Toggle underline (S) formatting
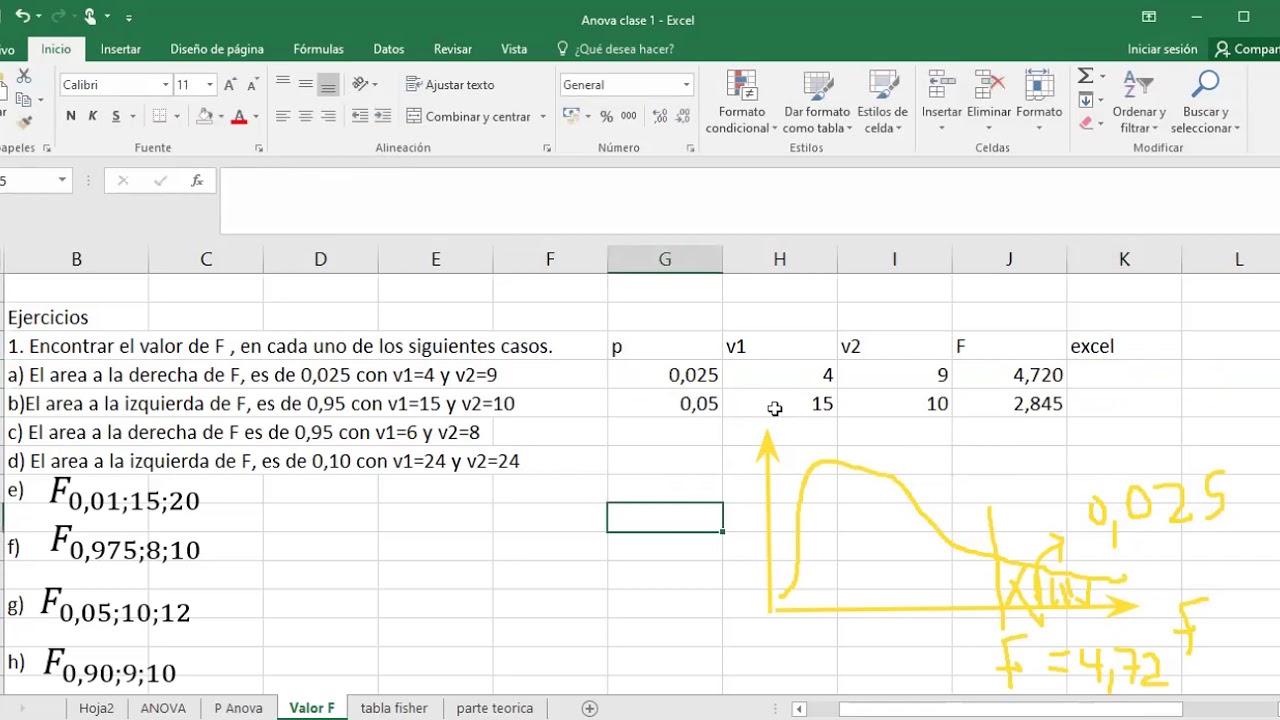Image resolution: width=1280 pixels, height=720 pixels. (x=116, y=116)
